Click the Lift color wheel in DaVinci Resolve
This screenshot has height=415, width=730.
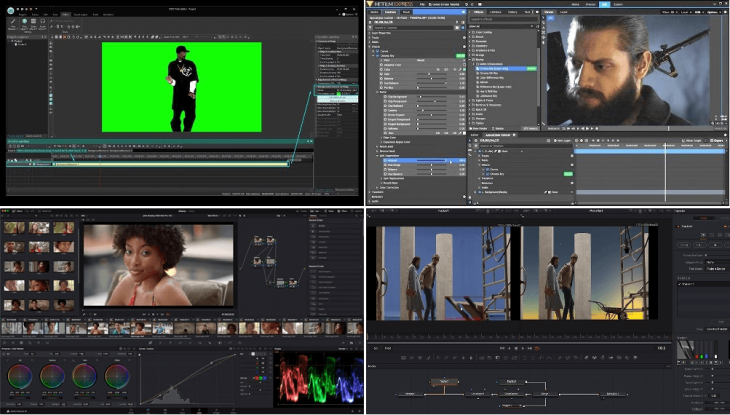click(x=20, y=376)
